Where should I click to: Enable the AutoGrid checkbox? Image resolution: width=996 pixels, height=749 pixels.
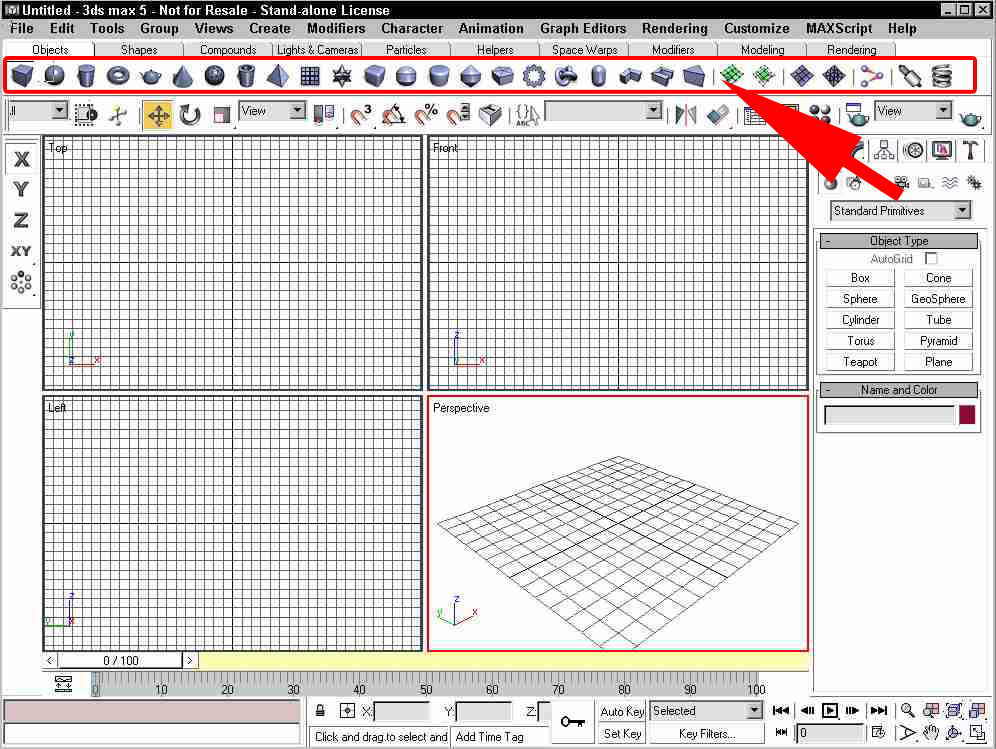click(x=931, y=259)
